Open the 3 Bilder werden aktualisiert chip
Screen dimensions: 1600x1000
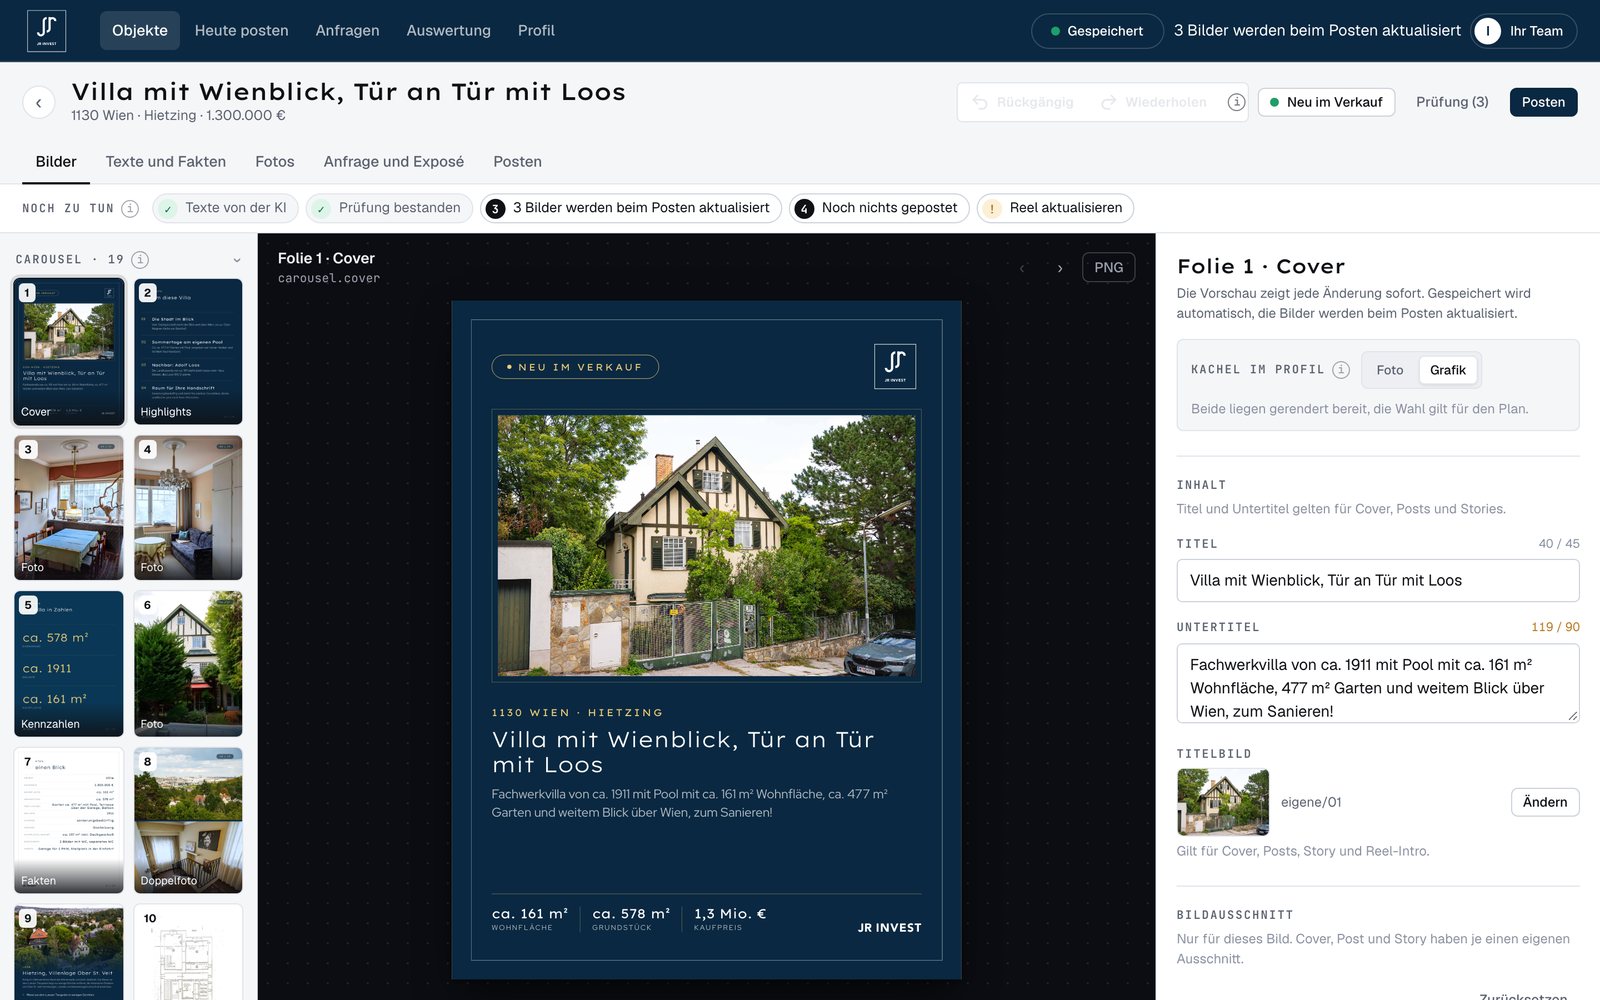[631, 208]
